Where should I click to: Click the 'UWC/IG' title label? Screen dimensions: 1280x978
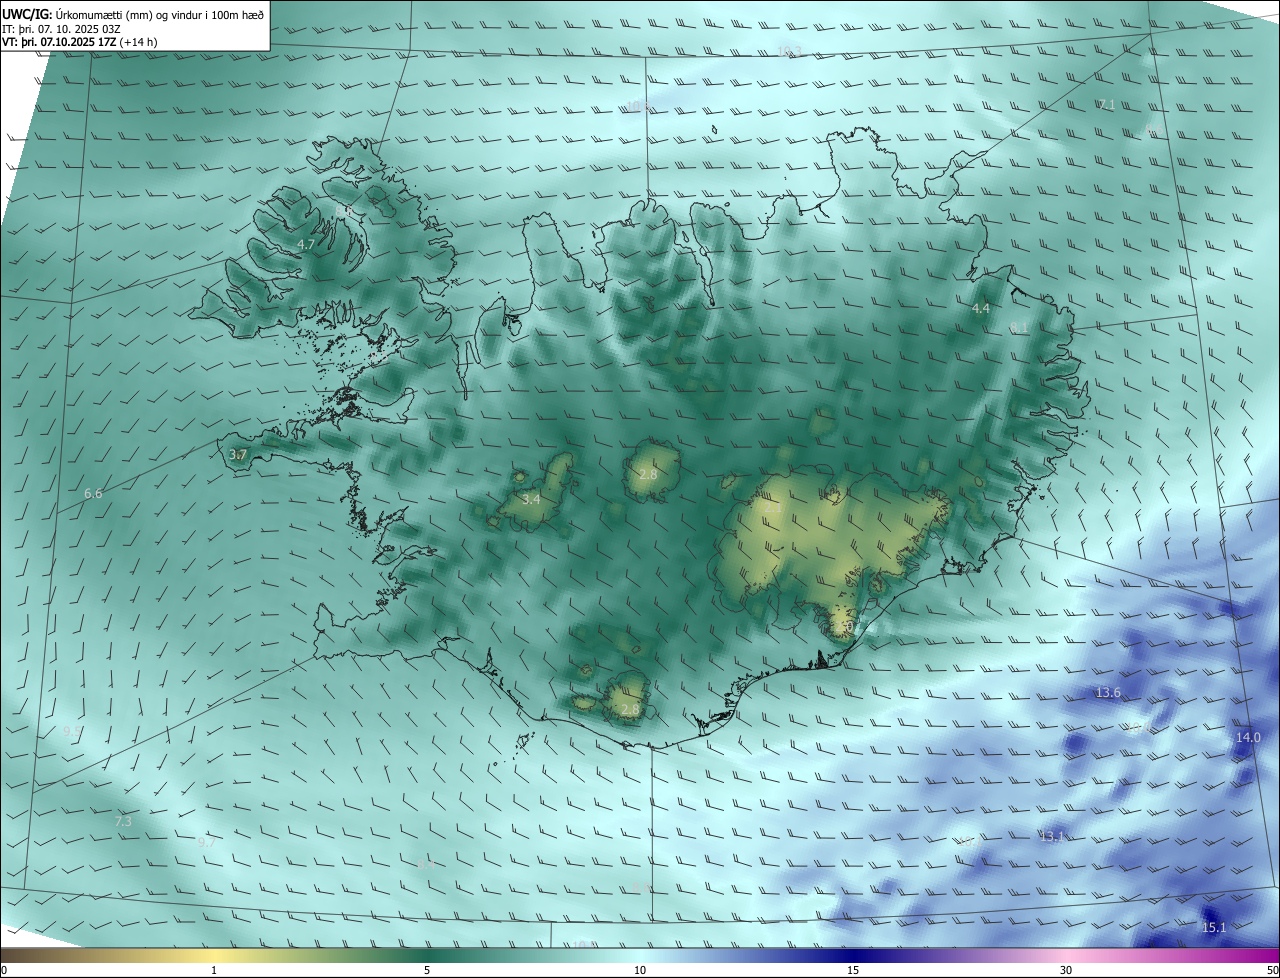coord(27,14)
